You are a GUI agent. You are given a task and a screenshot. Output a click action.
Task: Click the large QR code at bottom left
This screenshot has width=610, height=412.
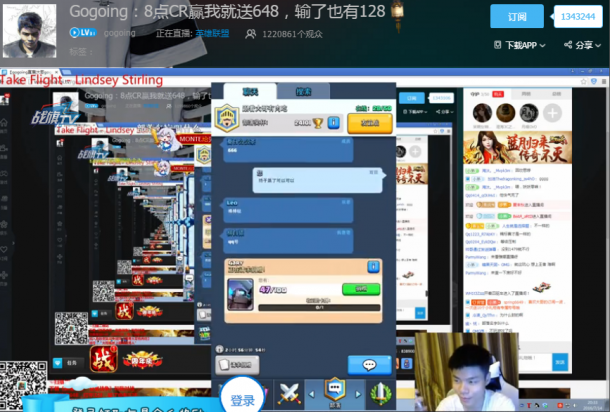click(23, 386)
